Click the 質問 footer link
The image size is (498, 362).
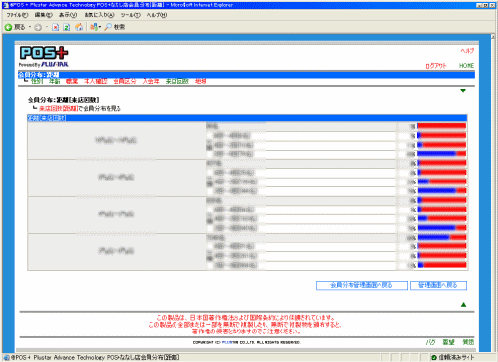(x=468, y=342)
